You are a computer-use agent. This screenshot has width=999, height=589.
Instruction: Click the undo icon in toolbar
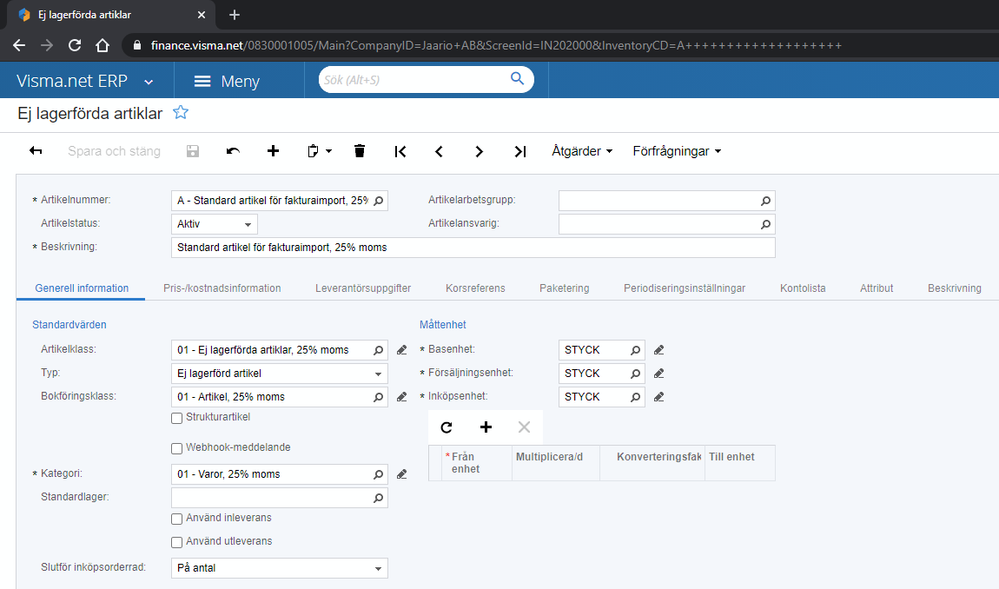click(x=233, y=151)
